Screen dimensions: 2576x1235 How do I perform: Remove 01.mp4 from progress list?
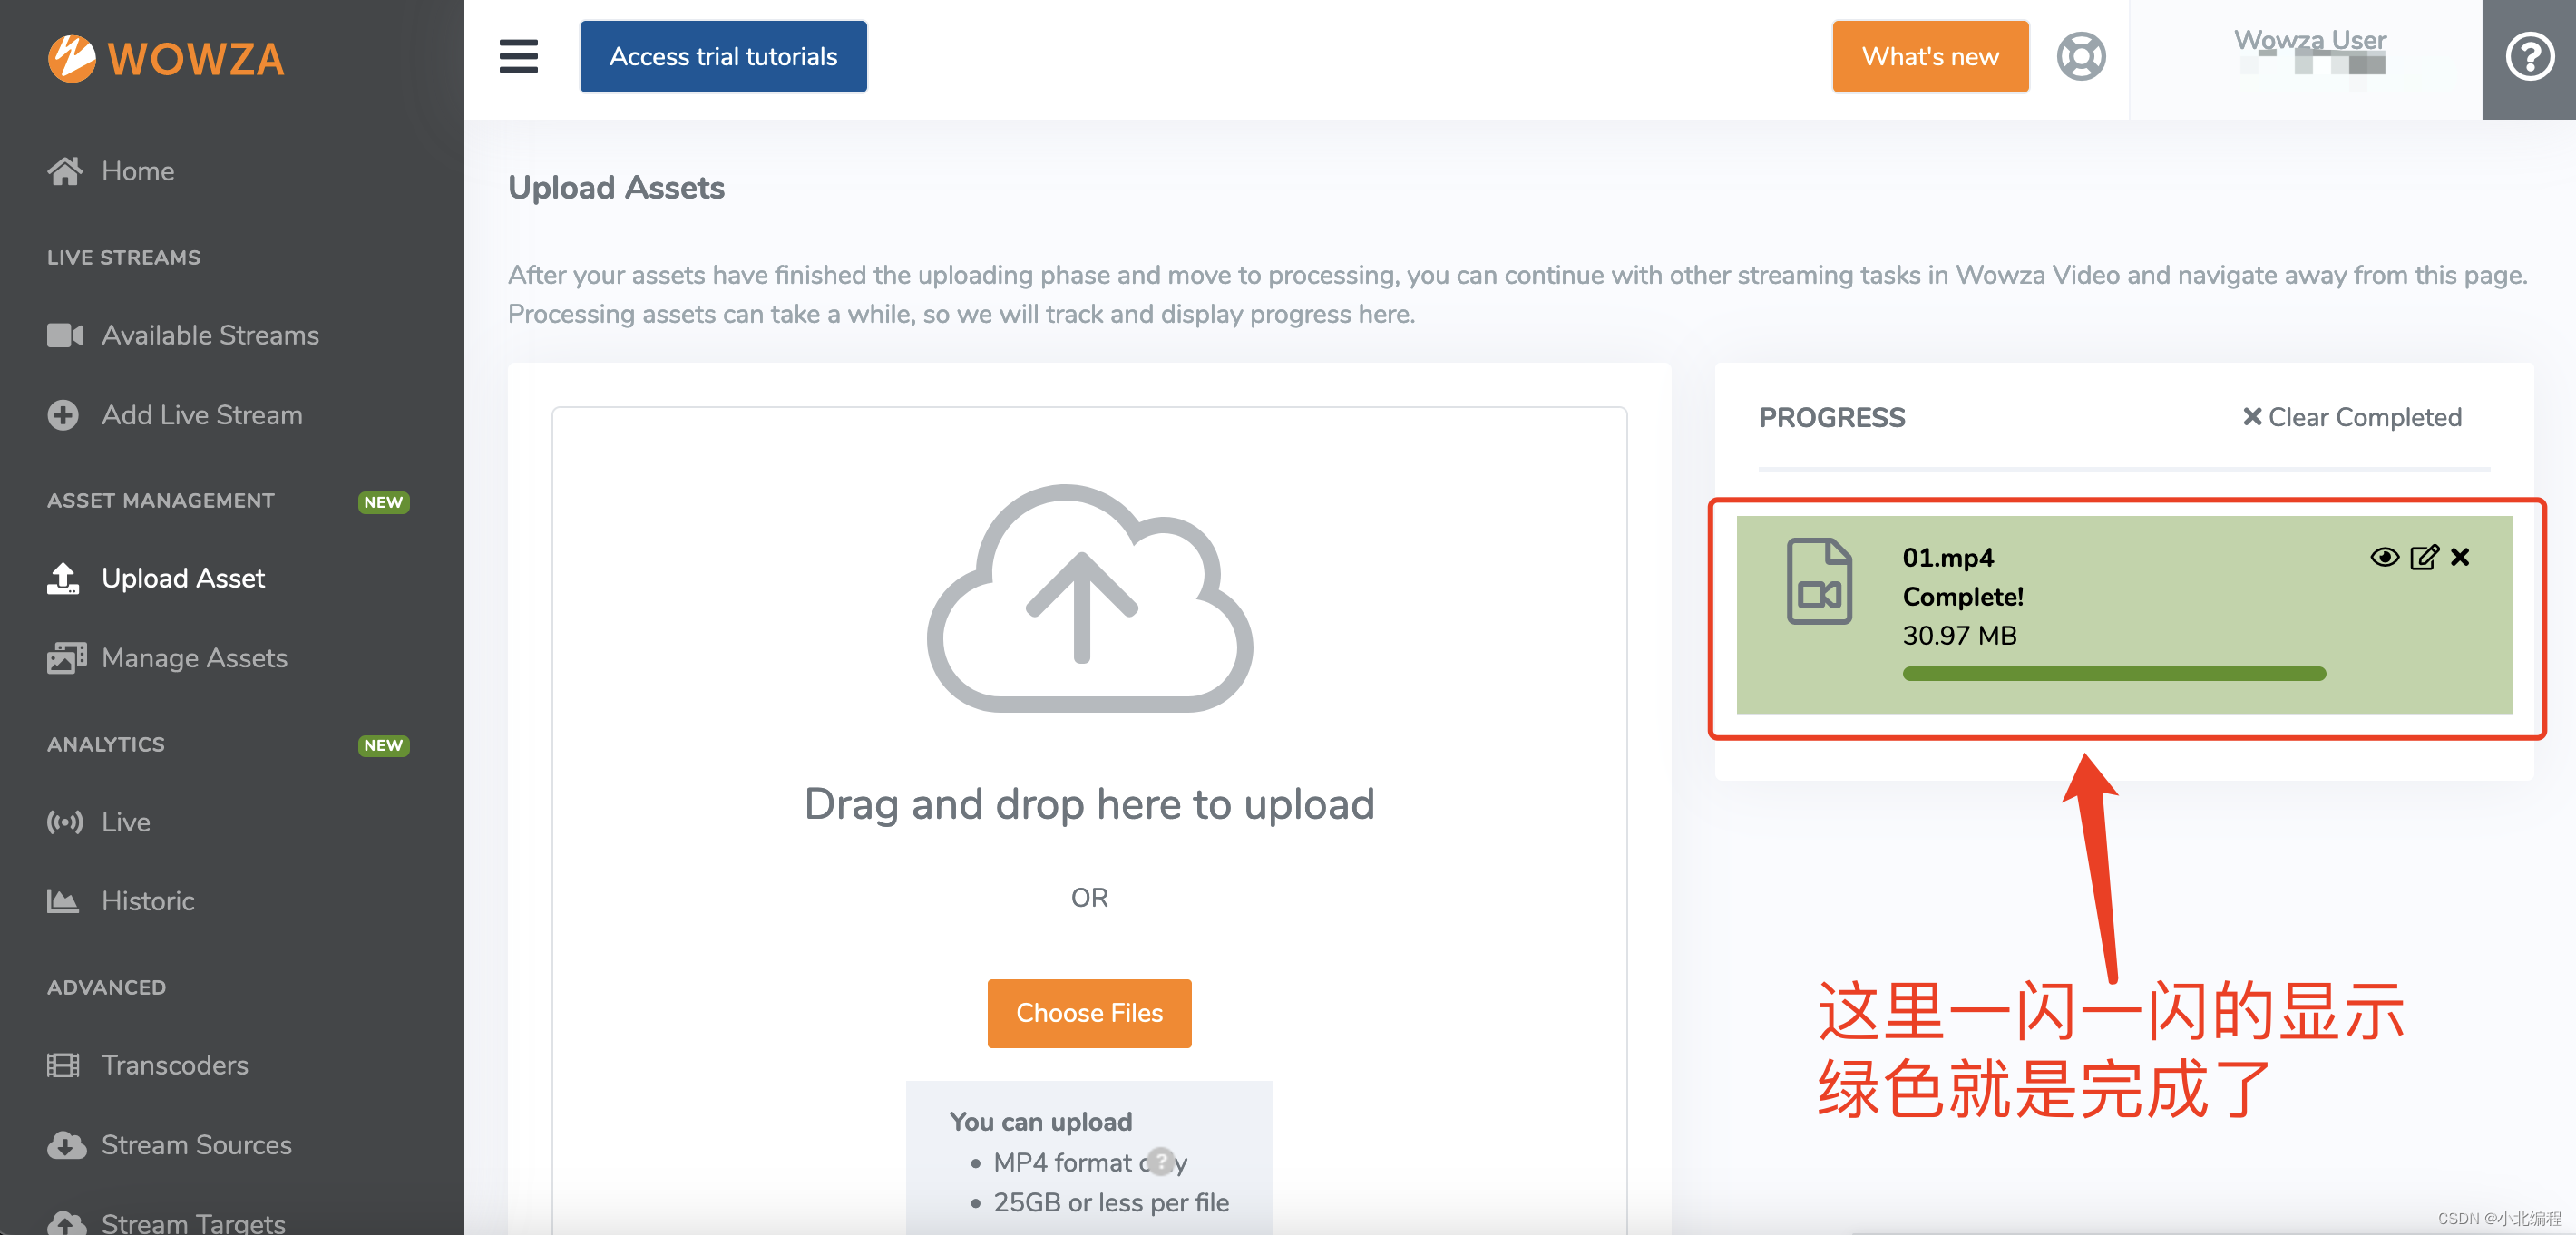(x=2460, y=557)
